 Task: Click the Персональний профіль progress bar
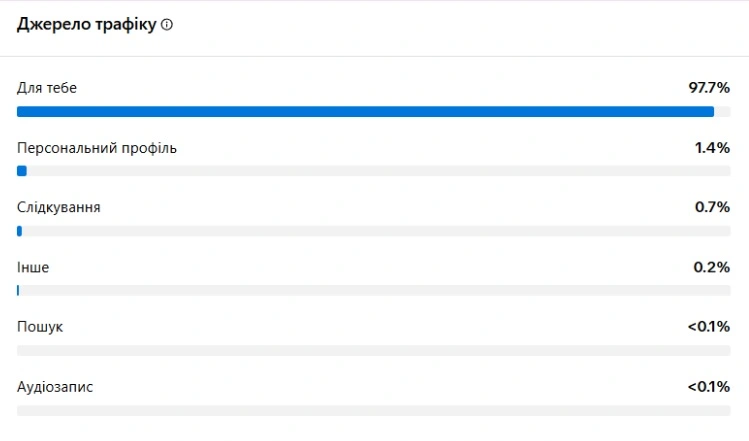point(374,171)
